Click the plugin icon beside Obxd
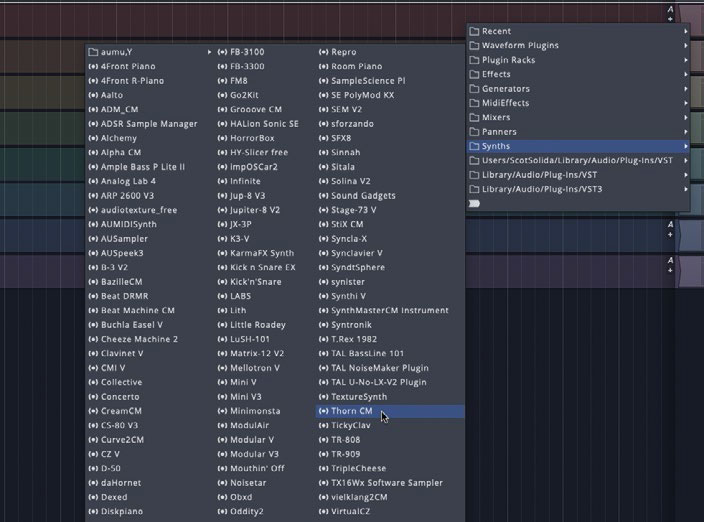This screenshot has height=522, width=704. (x=222, y=497)
